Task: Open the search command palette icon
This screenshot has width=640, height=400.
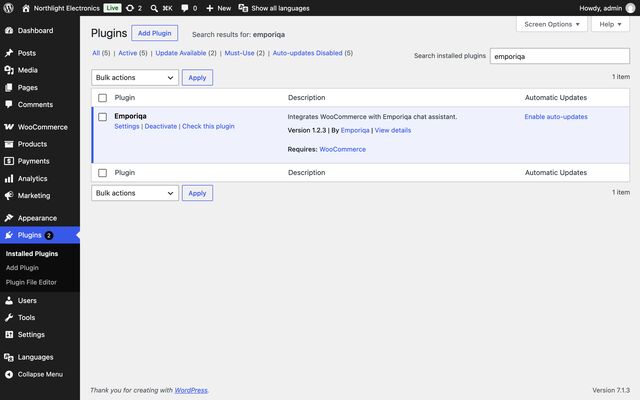Action: pyautogui.click(x=154, y=8)
